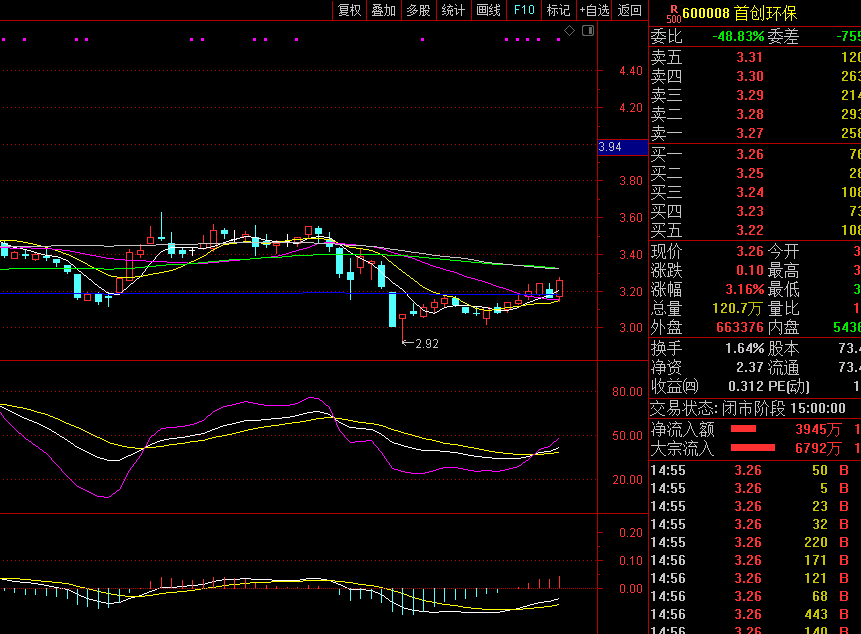This screenshot has width=861, height=634.
Task: Click the 80.00 indicator axis label
Action: pos(627,392)
